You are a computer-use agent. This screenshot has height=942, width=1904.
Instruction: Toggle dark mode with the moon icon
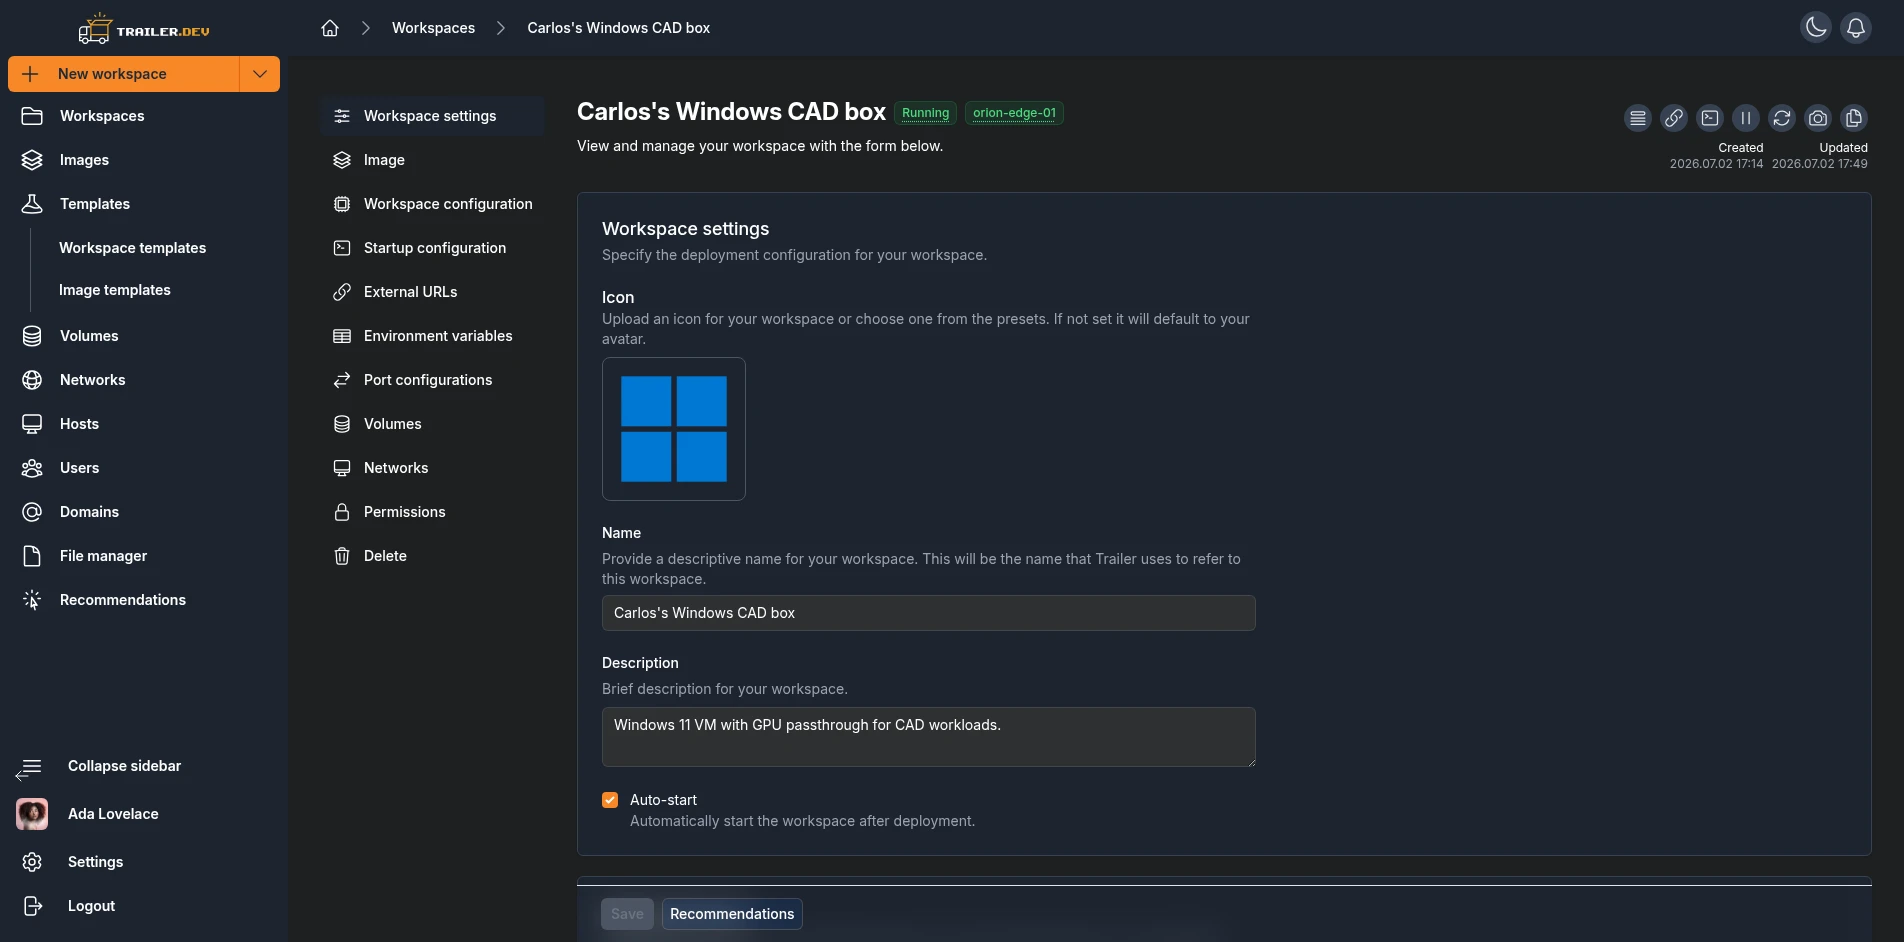pyautogui.click(x=1816, y=28)
